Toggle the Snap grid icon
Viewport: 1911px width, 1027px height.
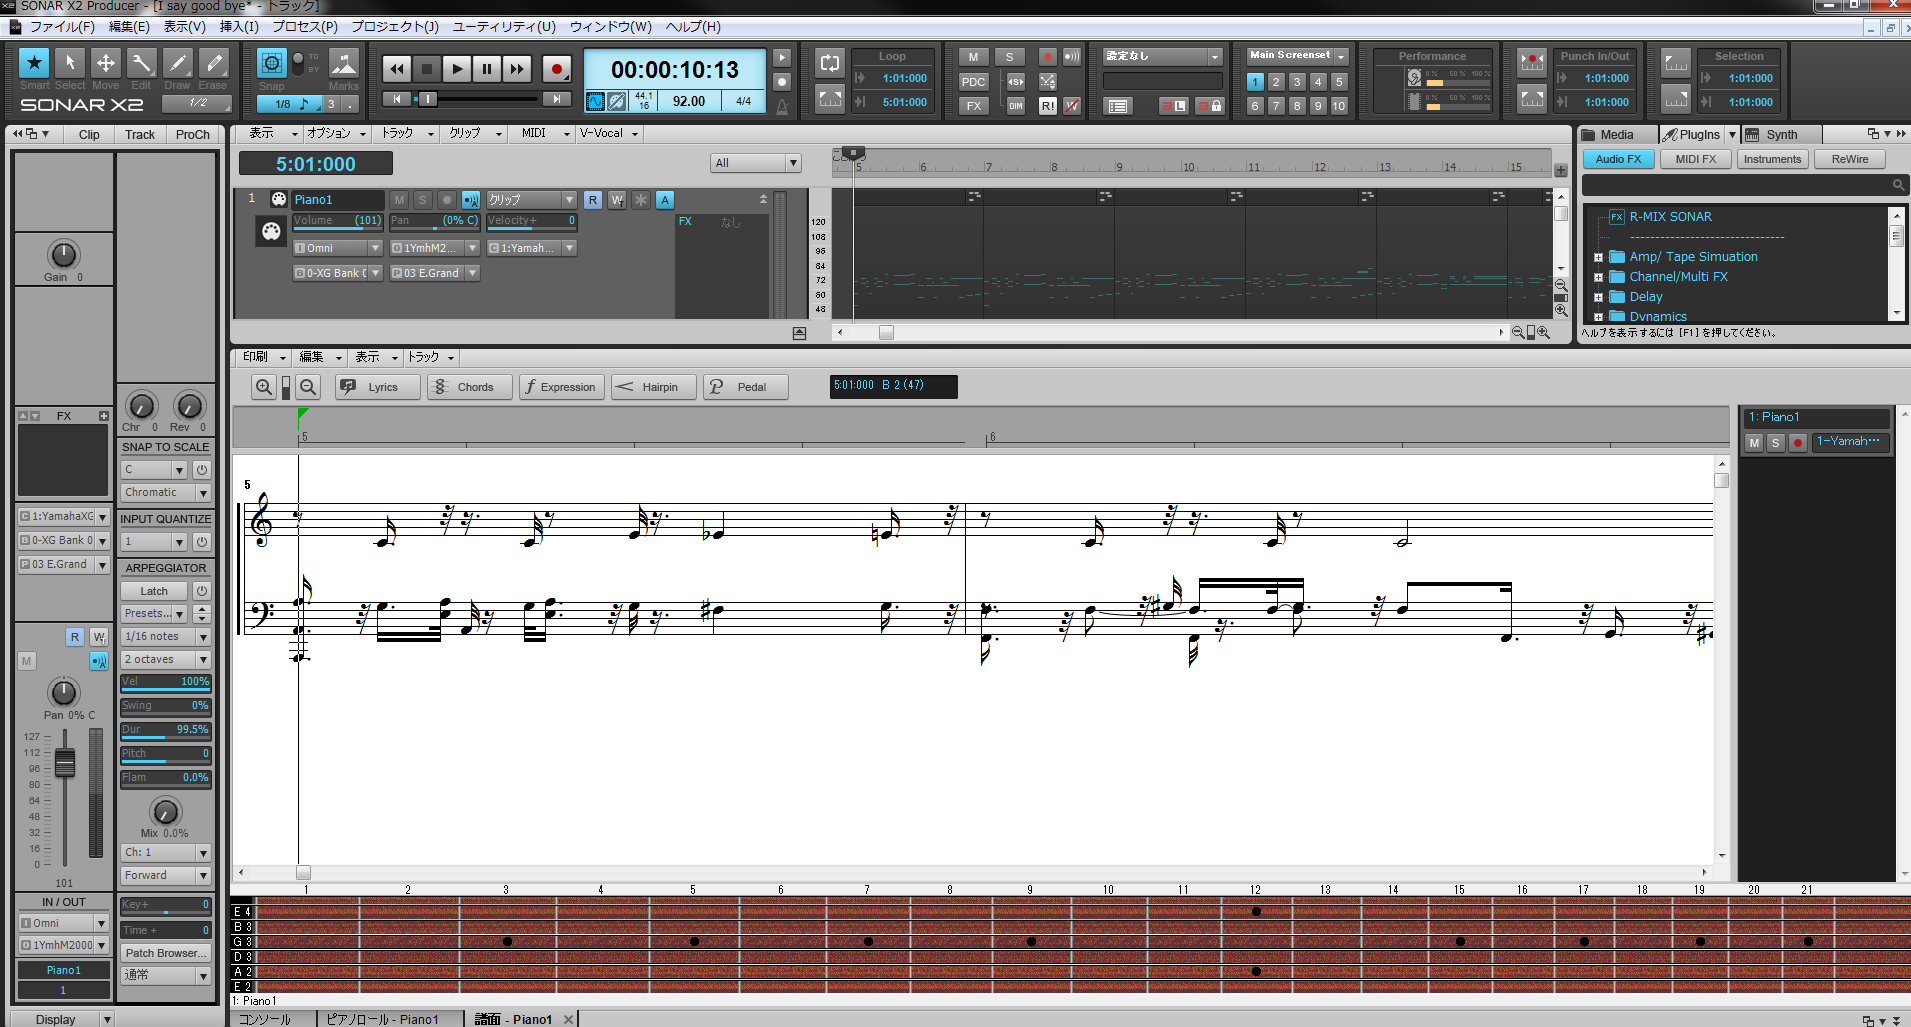(x=271, y=63)
